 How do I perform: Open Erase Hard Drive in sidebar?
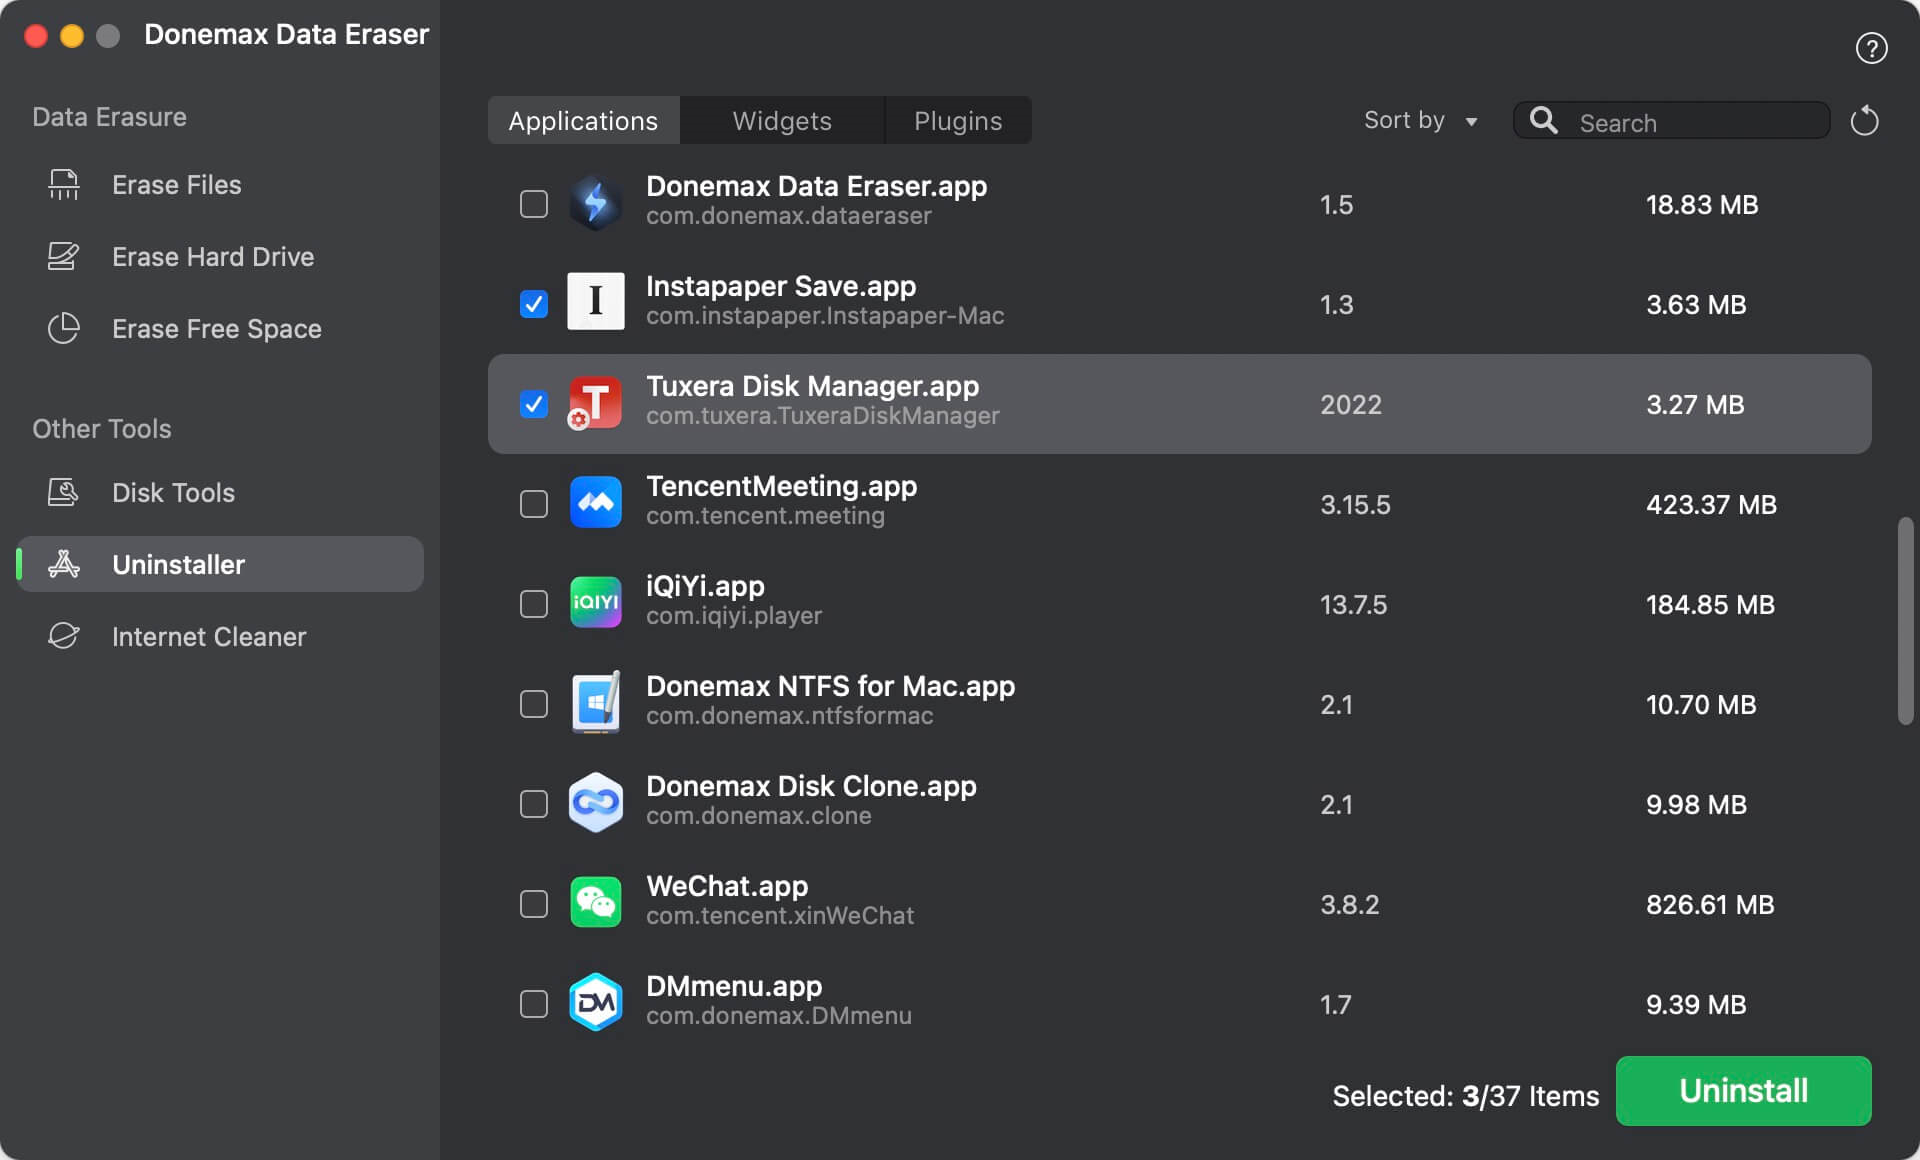220,257
